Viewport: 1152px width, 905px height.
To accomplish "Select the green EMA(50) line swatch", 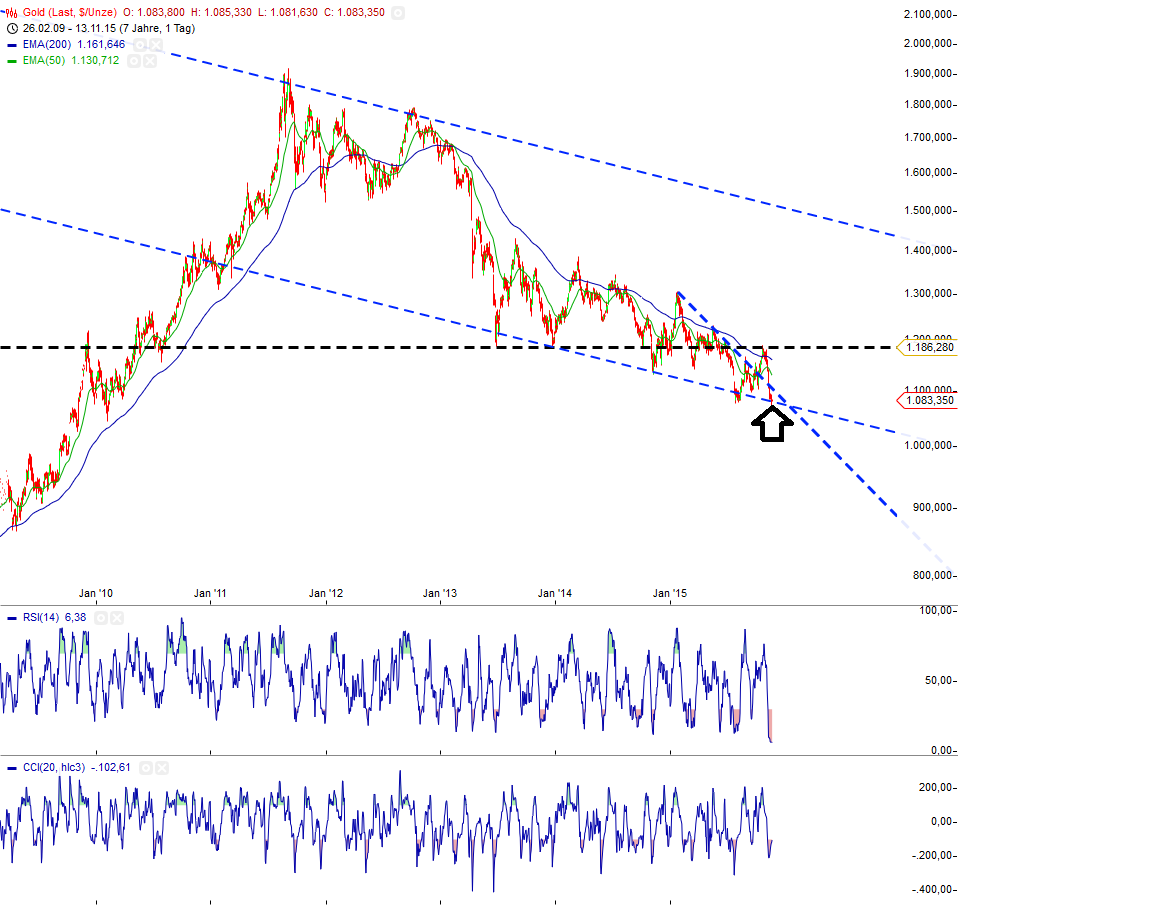I will coord(10,60).
